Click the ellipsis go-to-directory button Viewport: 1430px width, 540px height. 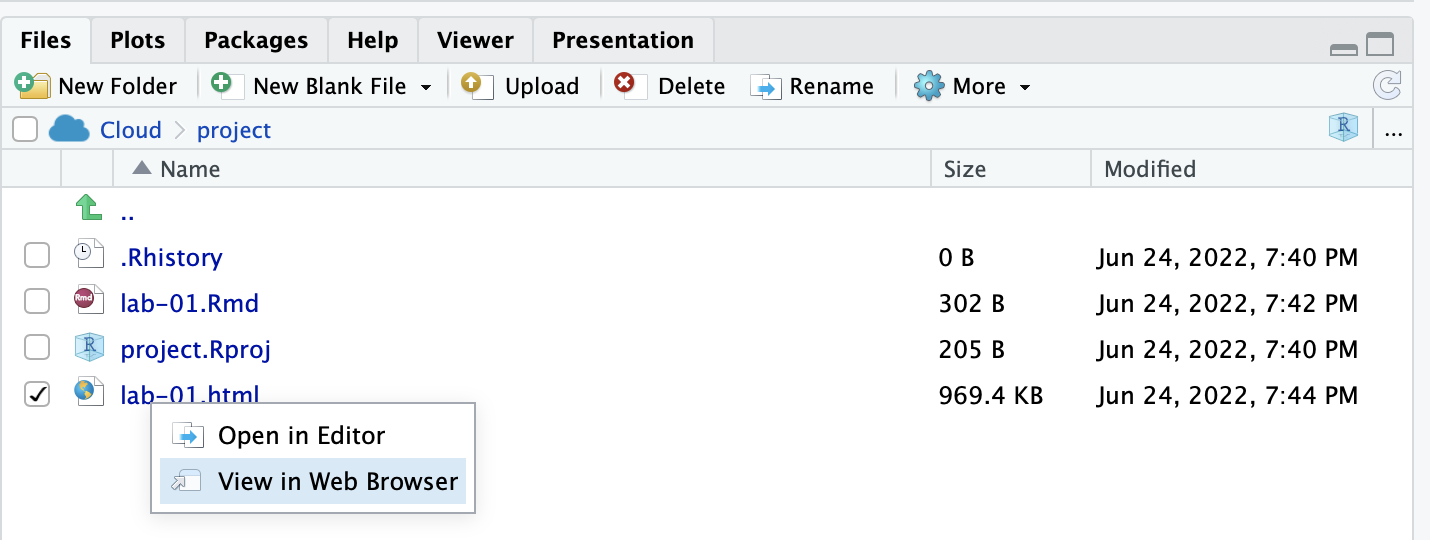point(1393,130)
